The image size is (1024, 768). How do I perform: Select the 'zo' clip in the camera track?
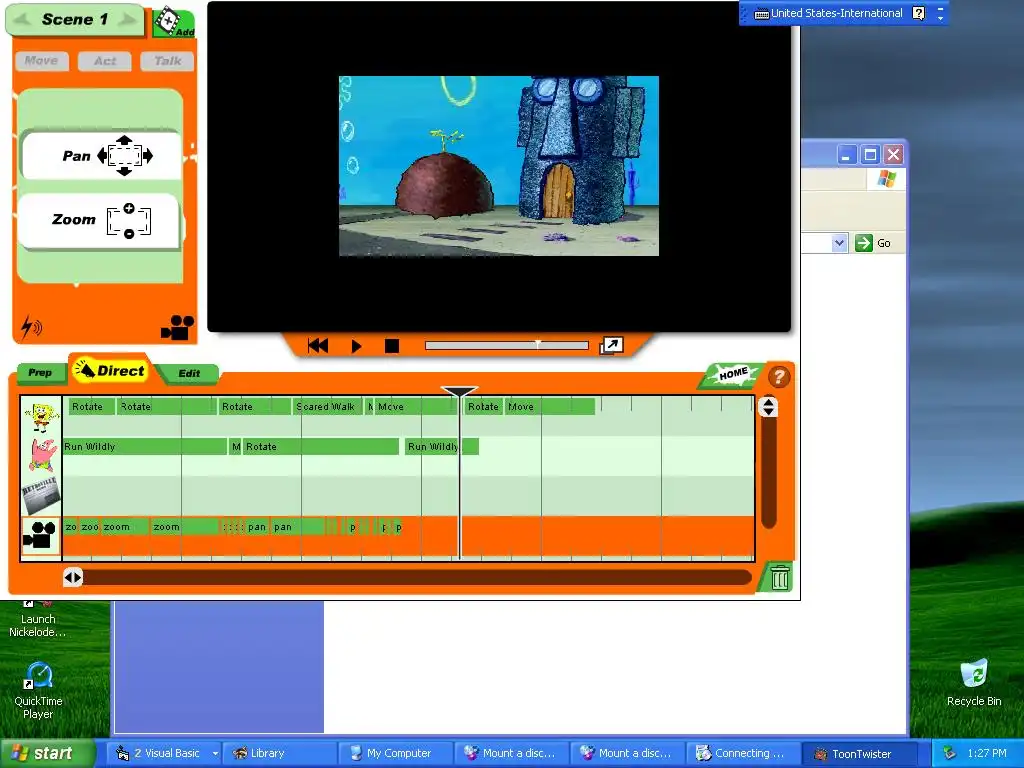(71, 527)
